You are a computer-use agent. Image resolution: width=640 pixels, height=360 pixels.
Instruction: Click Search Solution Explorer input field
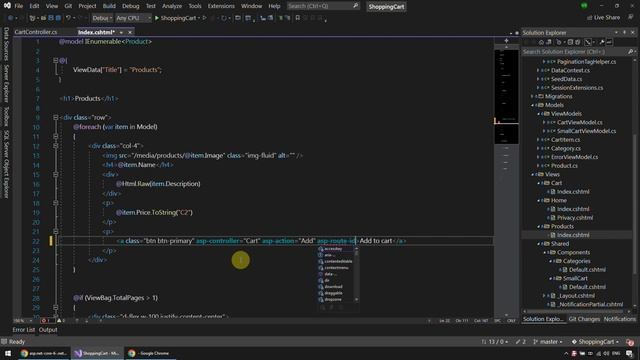(575, 52)
